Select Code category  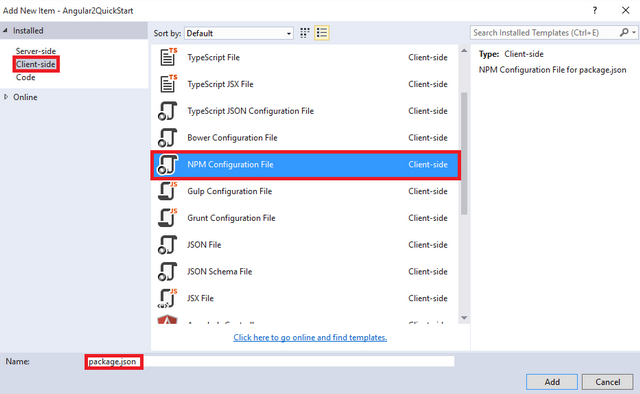(25, 77)
